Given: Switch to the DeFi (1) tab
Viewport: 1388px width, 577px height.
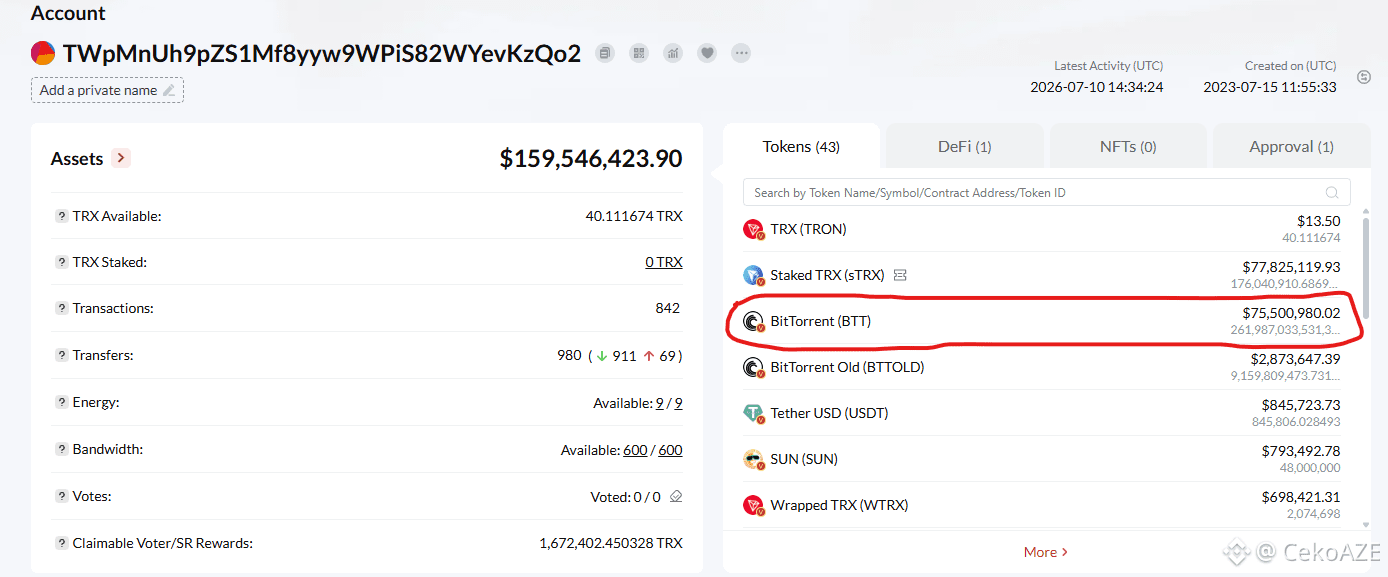Looking at the screenshot, I should (x=965, y=147).
